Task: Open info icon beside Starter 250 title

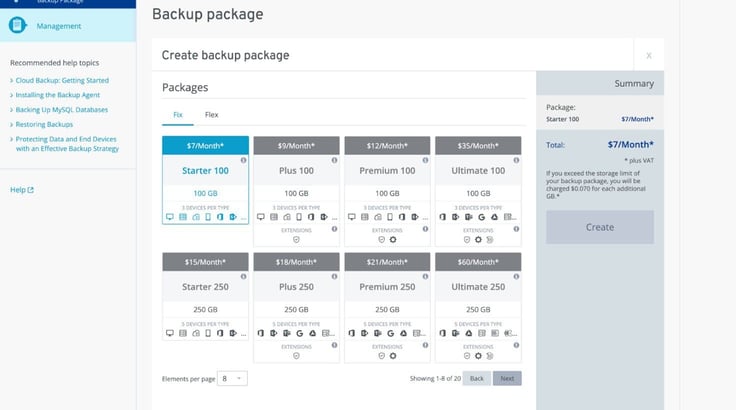Action: (x=243, y=277)
